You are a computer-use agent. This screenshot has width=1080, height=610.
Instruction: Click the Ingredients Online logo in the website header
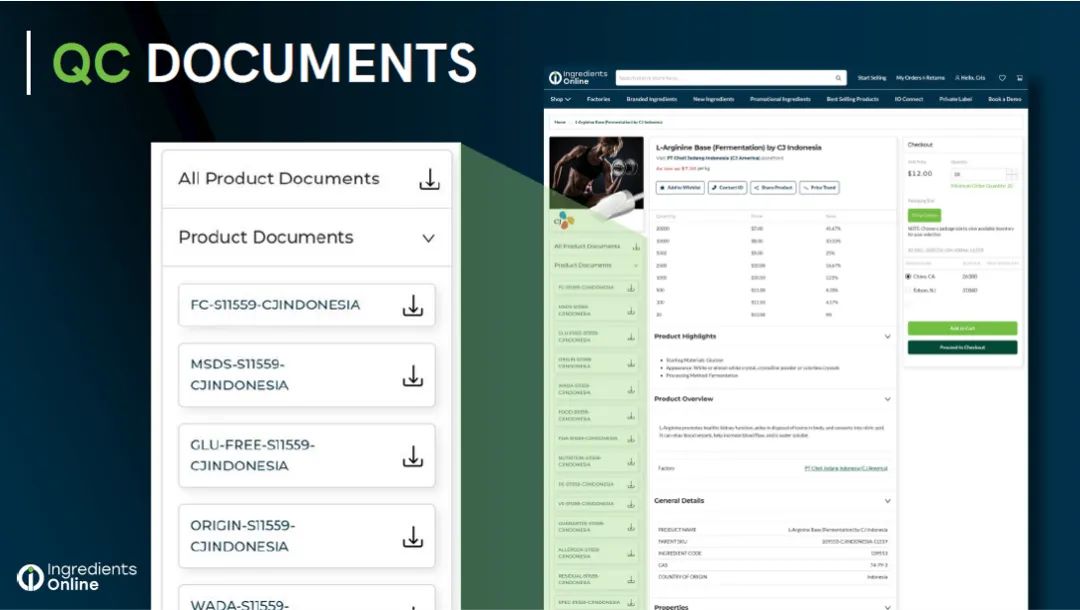pos(578,77)
